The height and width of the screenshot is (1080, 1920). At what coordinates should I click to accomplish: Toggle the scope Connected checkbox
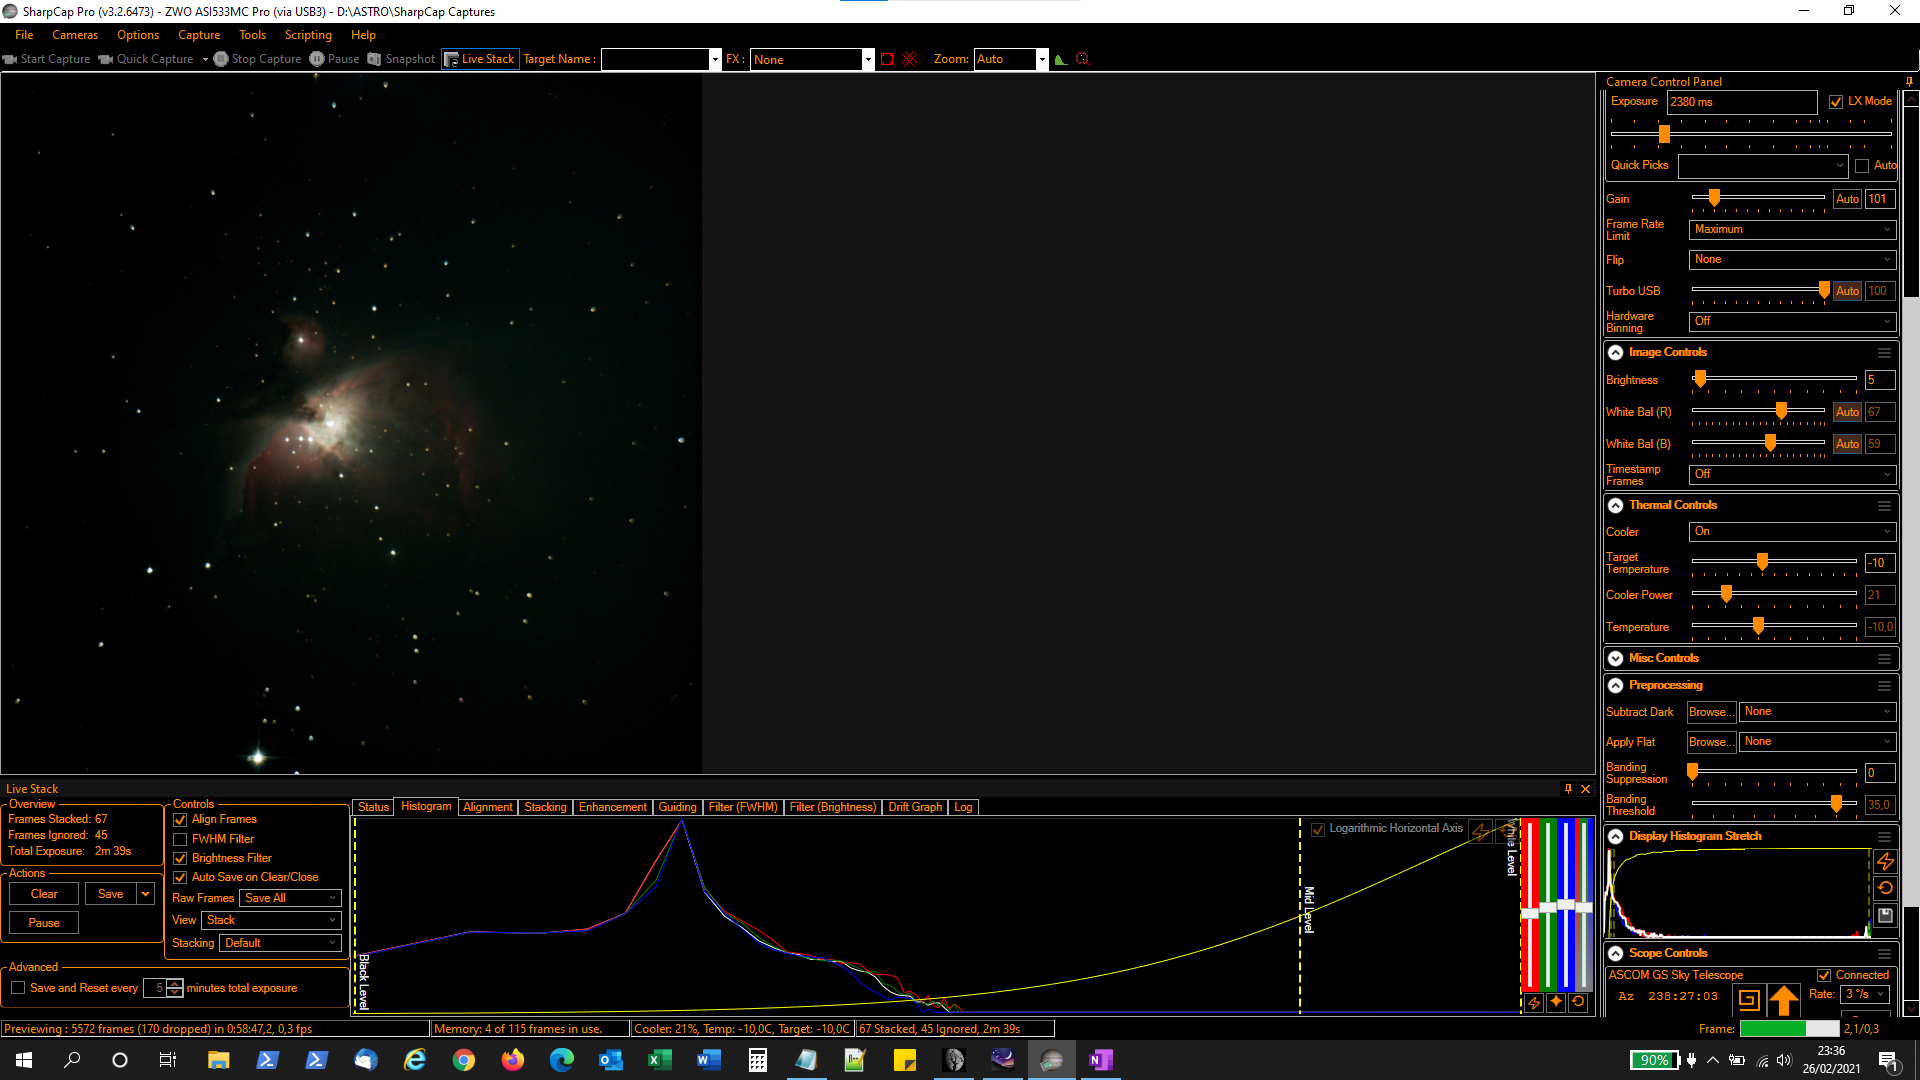(x=1824, y=975)
